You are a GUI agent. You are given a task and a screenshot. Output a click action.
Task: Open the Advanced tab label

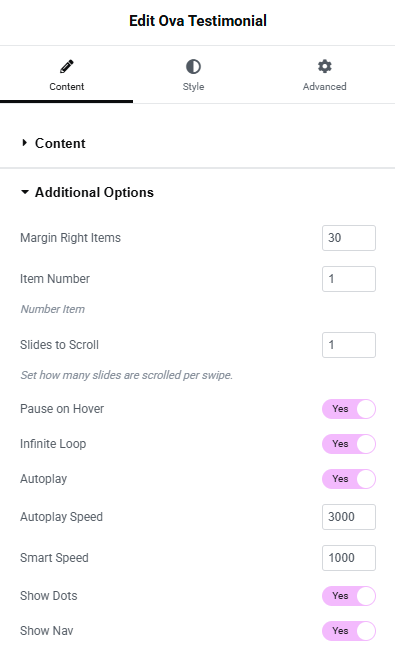point(324,86)
